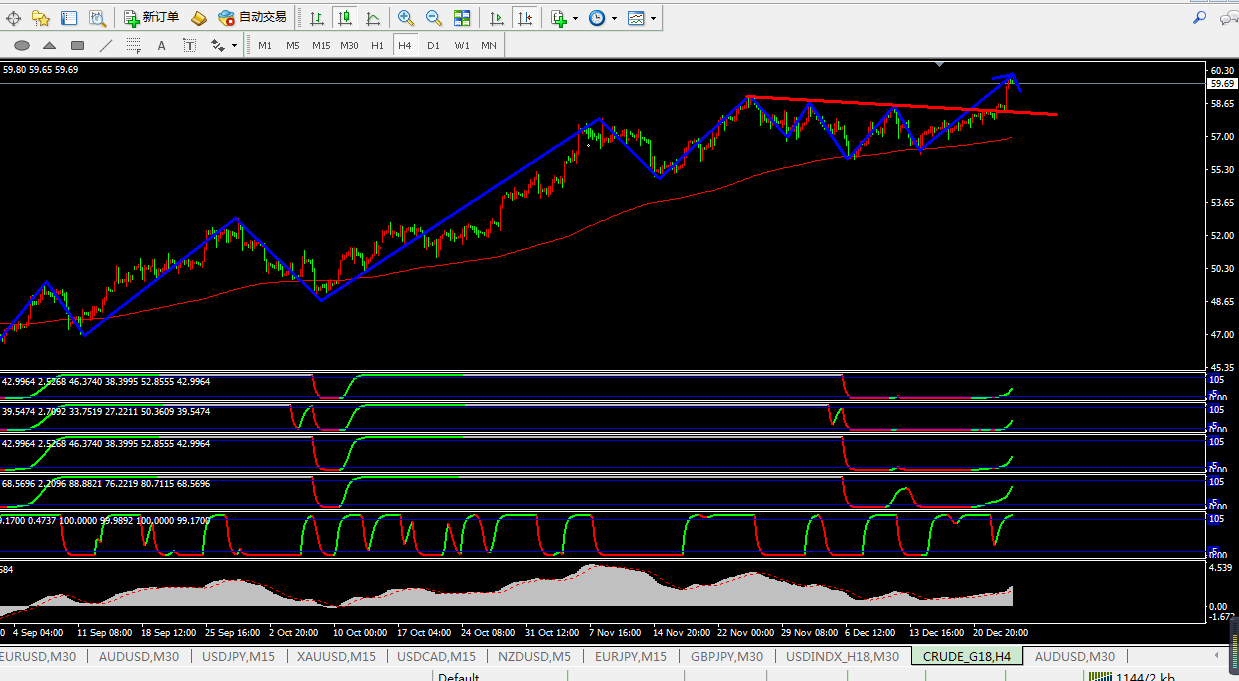The width and height of the screenshot is (1239, 681).
Task: Click the chart shift triangle marker
Action: 940,64
